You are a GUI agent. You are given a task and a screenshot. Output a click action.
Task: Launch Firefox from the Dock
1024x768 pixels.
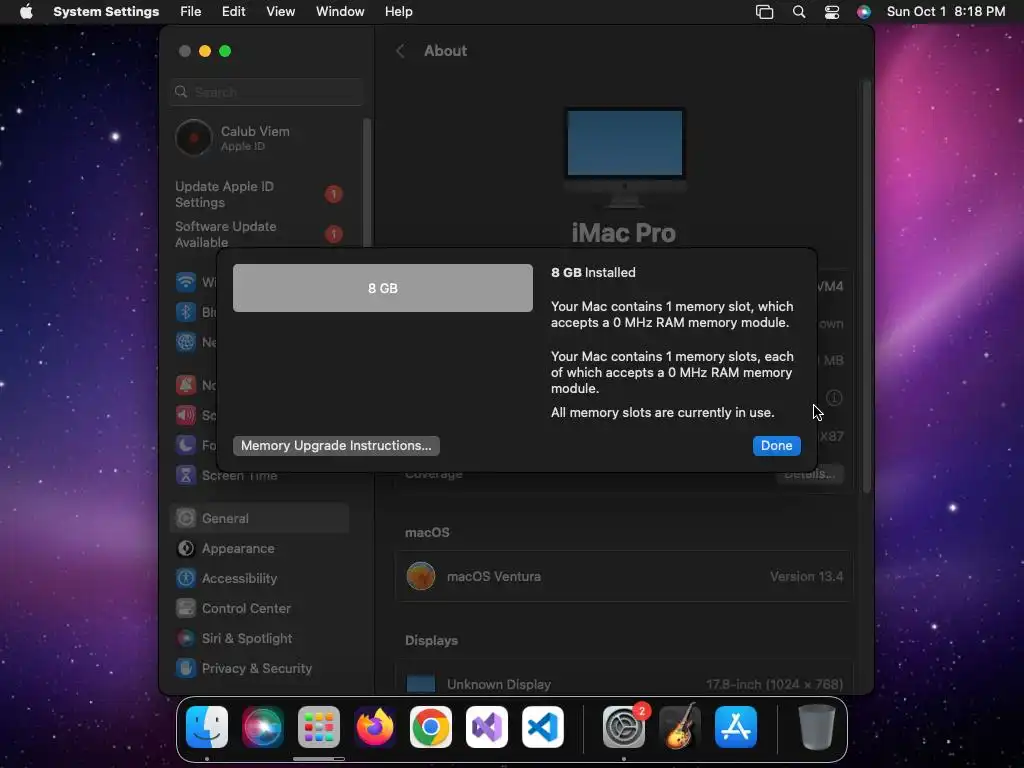375,727
